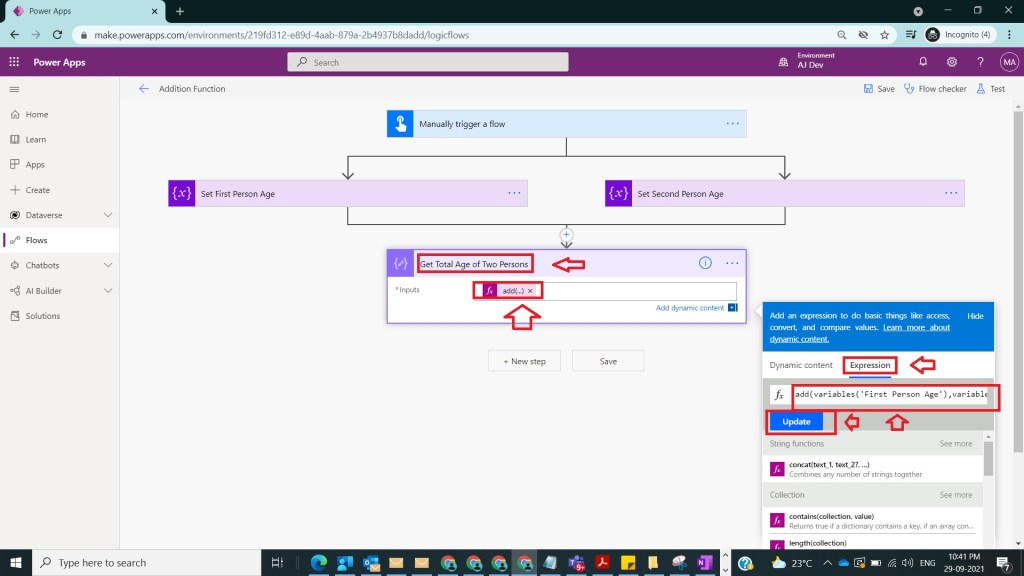Click the notifications bell icon
1024x576 pixels.
(923, 62)
